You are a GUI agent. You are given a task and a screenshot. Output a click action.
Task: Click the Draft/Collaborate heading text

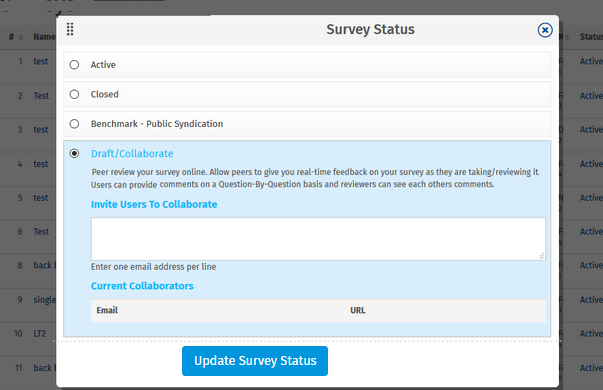tap(132, 153)
